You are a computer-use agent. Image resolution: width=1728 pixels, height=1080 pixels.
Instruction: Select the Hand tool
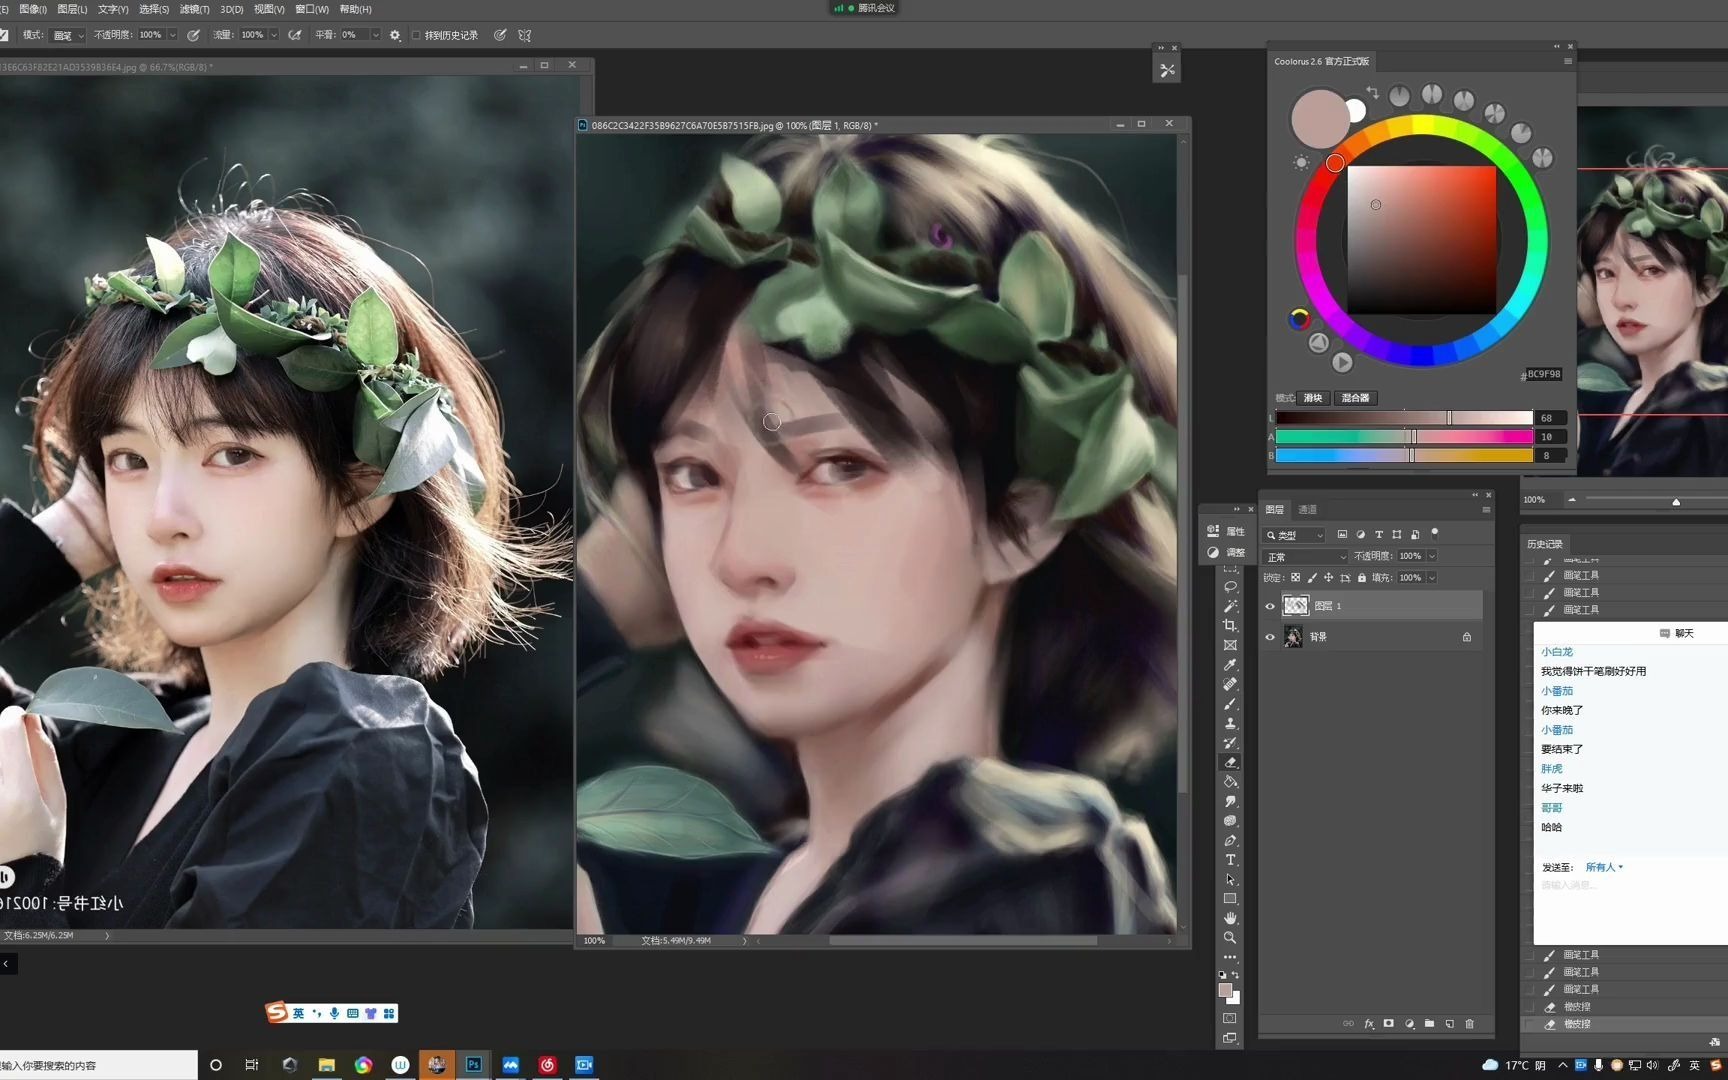point(1230,918)
